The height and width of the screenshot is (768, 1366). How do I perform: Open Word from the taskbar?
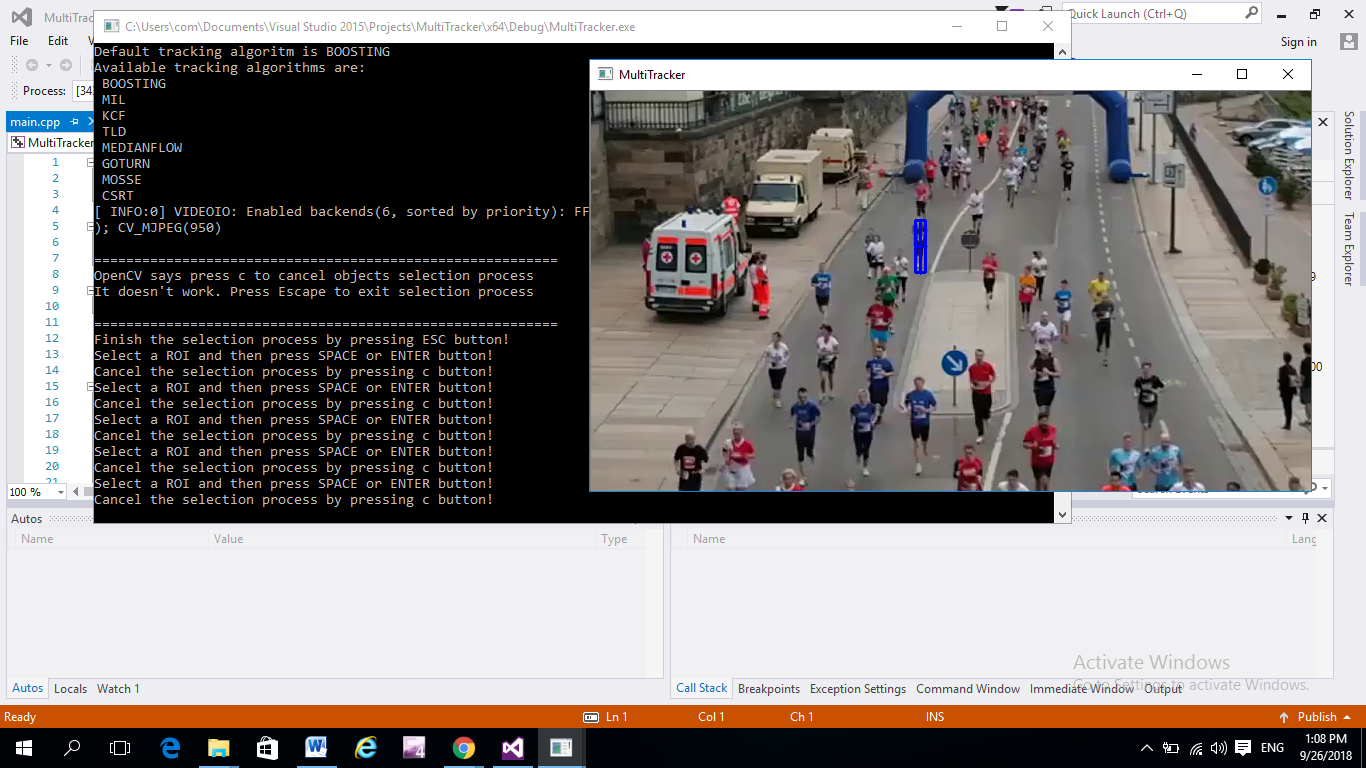(316, 747)
